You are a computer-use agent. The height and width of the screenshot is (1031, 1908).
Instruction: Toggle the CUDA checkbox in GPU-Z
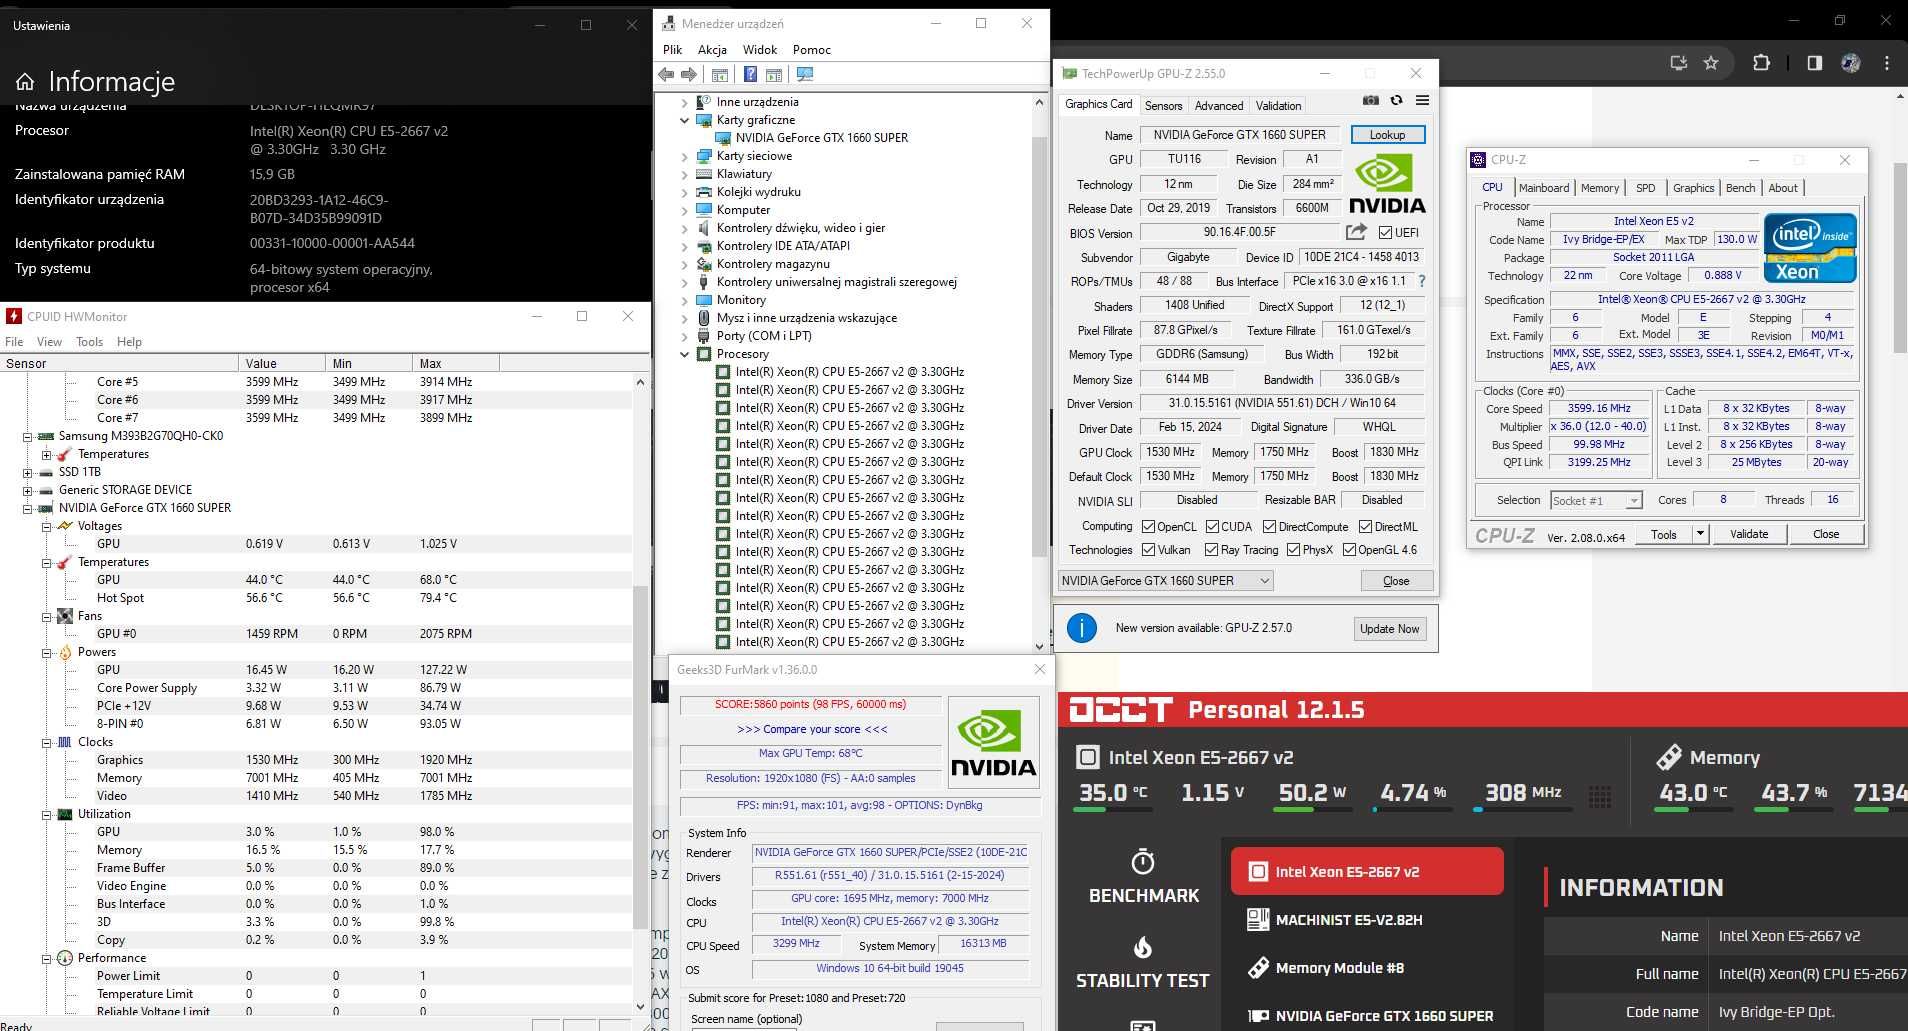(x=1212, y=527)
